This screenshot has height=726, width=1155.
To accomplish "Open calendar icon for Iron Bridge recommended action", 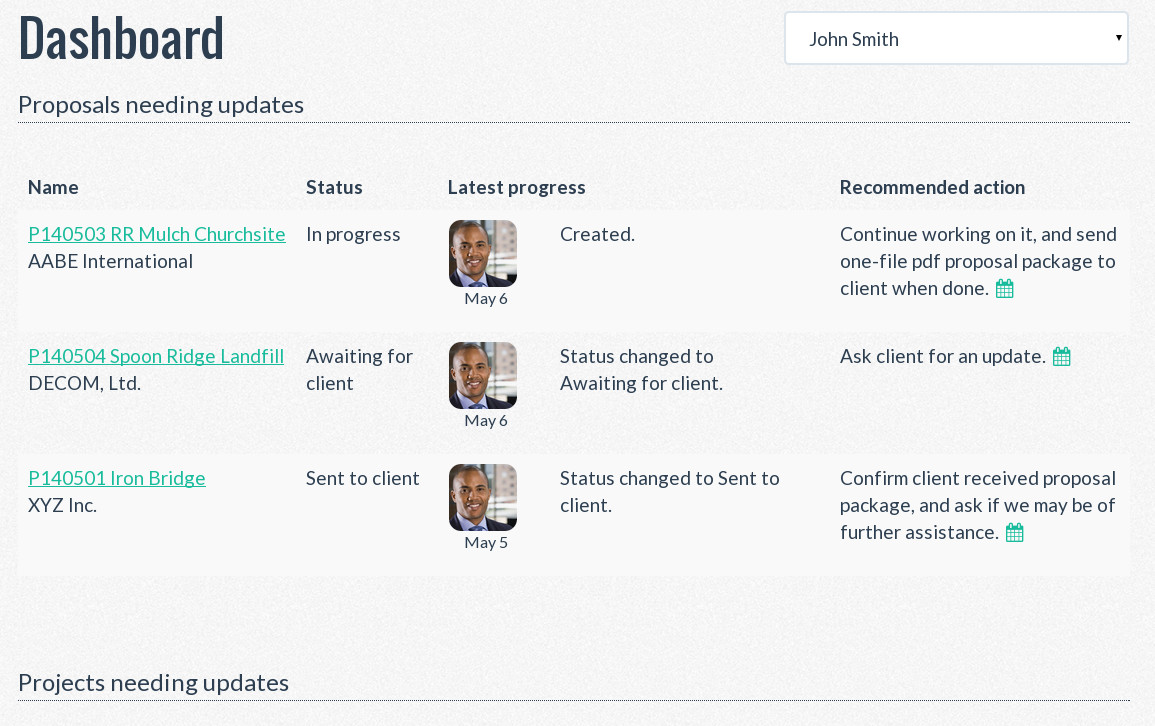I will pos(1014,533).
